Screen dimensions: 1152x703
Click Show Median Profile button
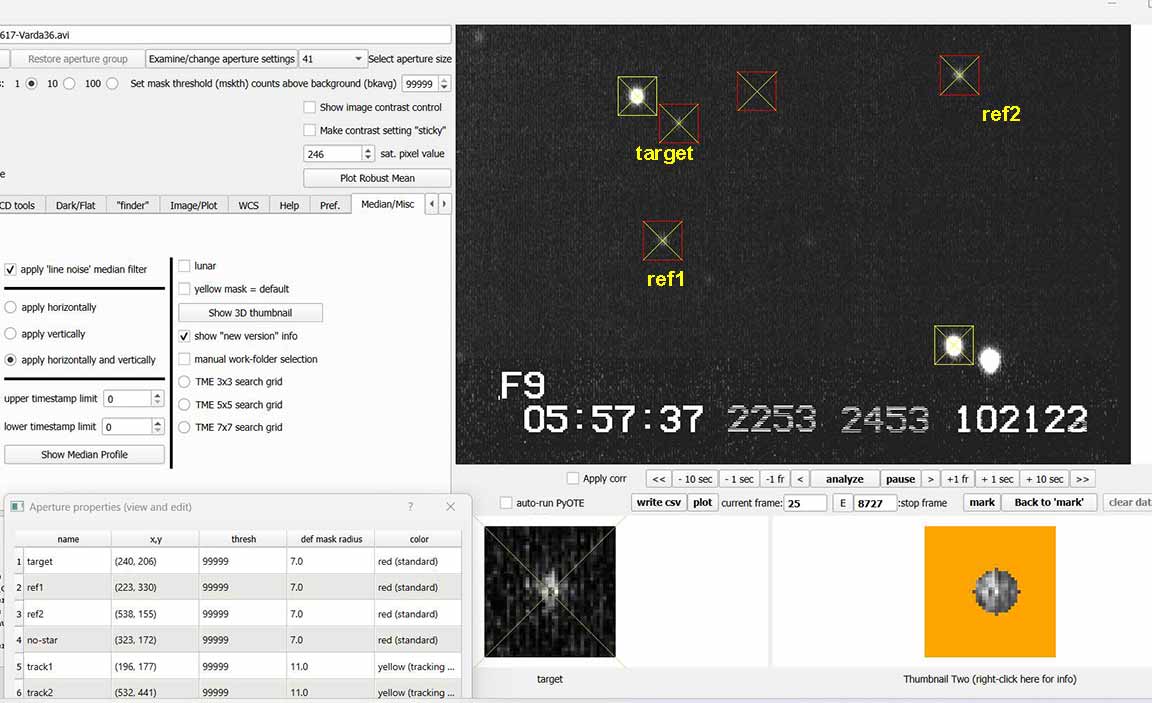click(84, 455)
